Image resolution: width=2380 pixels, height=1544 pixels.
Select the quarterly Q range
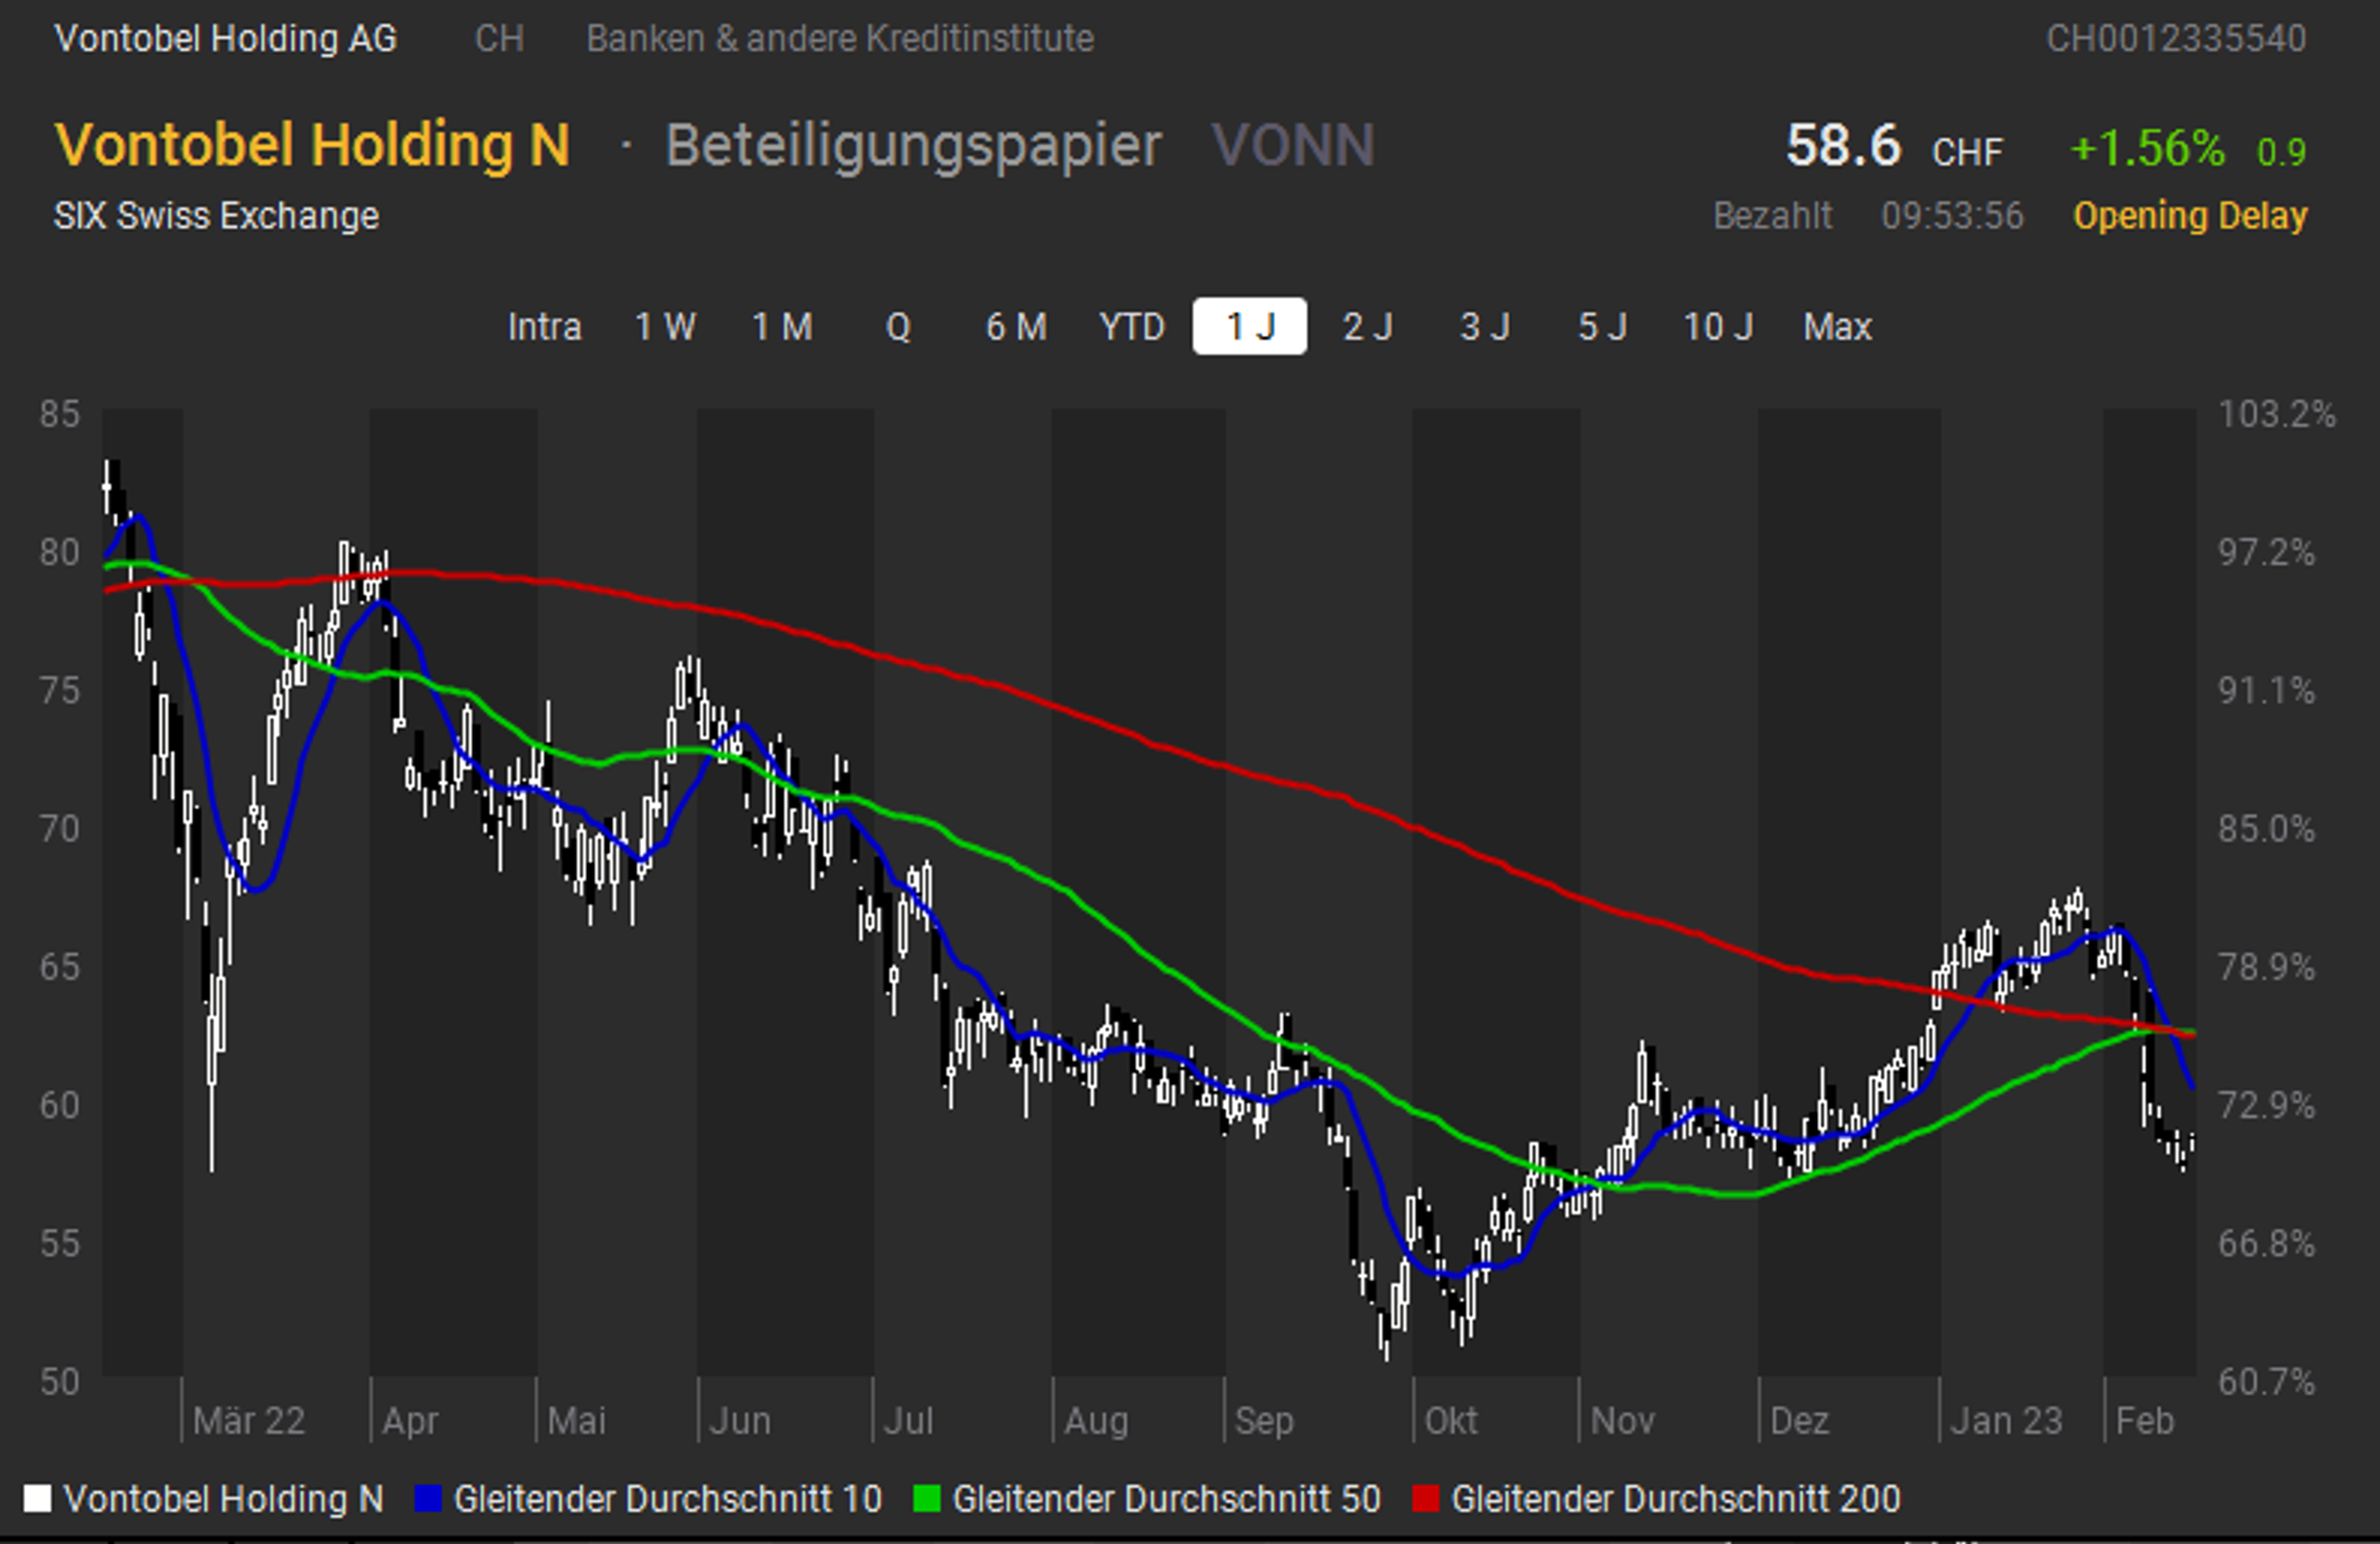coord(898,327)
